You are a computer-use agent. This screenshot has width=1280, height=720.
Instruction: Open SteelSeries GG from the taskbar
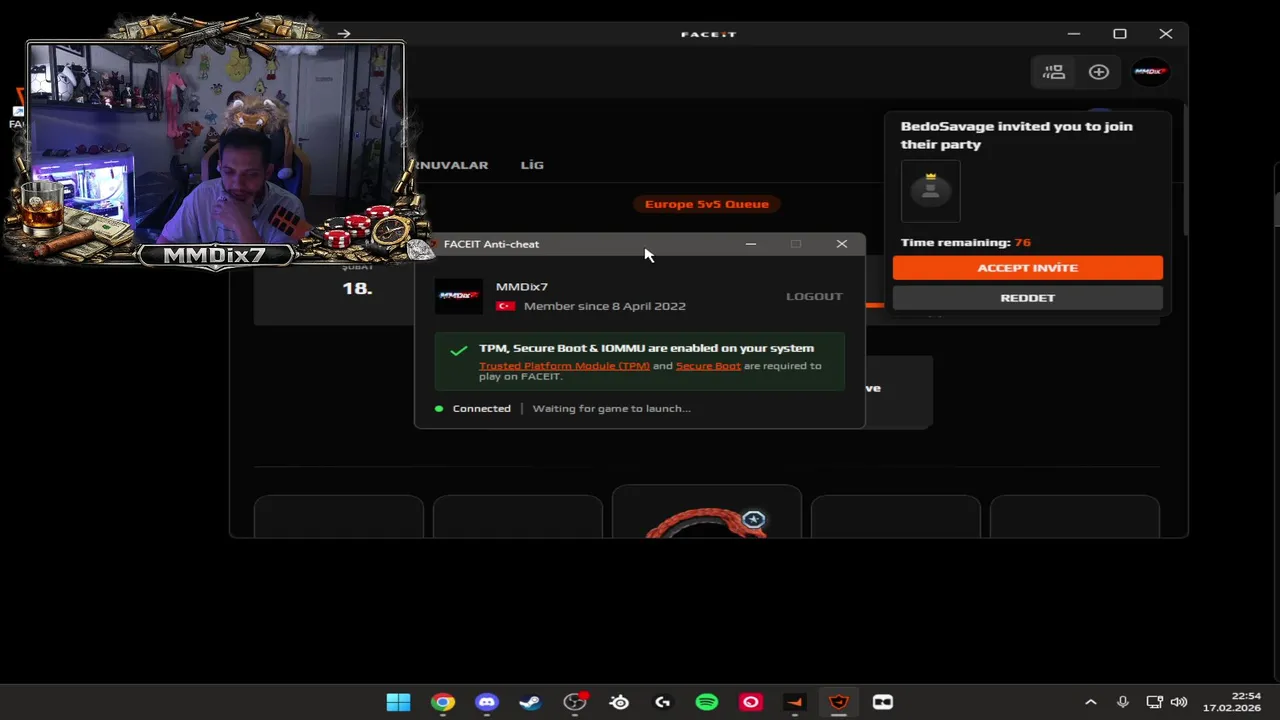pyautogui.click(x=619, y=702)
